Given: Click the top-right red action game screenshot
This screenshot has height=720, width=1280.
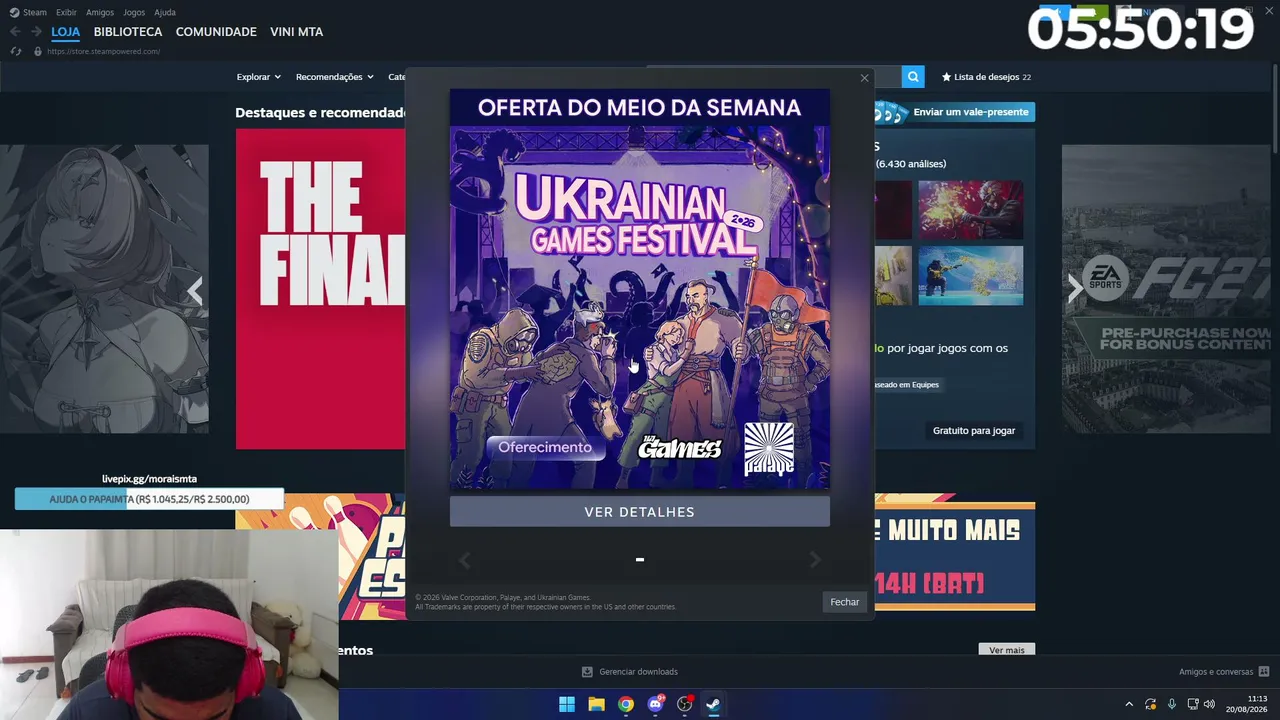Looking at the screenshot, I should [x=970, y=209].
